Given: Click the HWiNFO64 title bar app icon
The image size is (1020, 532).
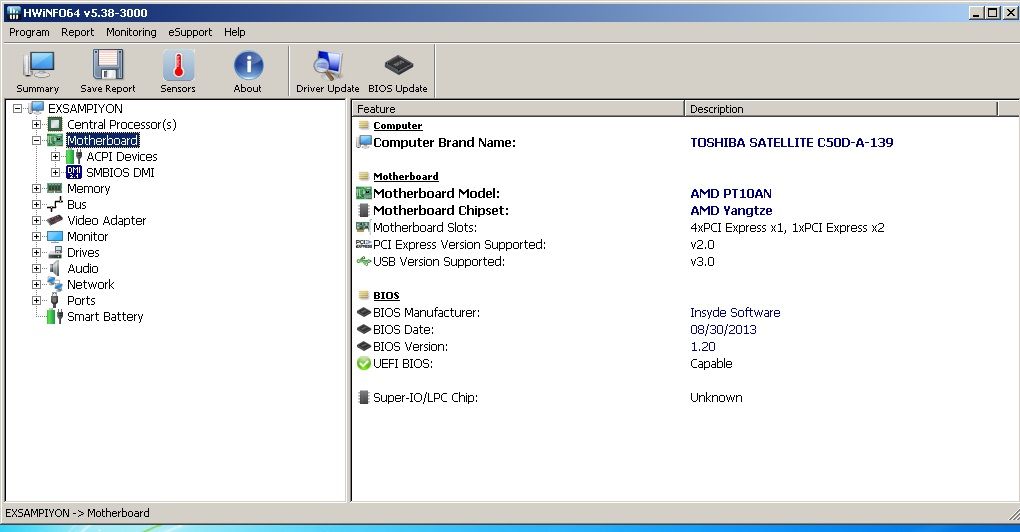Looking at the screenshot, I should tap(12, 12).
